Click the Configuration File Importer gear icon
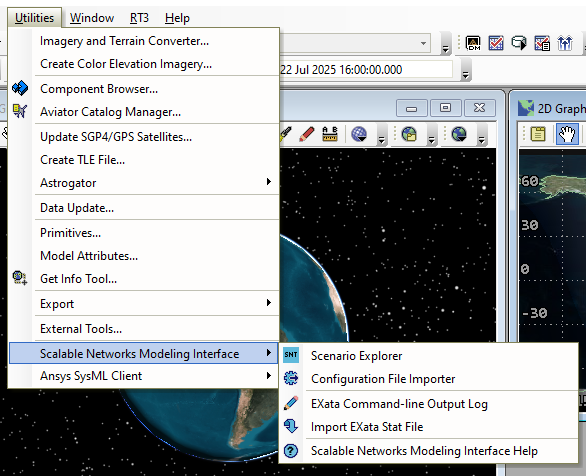Screen dimensions: 586x476 click(291, 378)
